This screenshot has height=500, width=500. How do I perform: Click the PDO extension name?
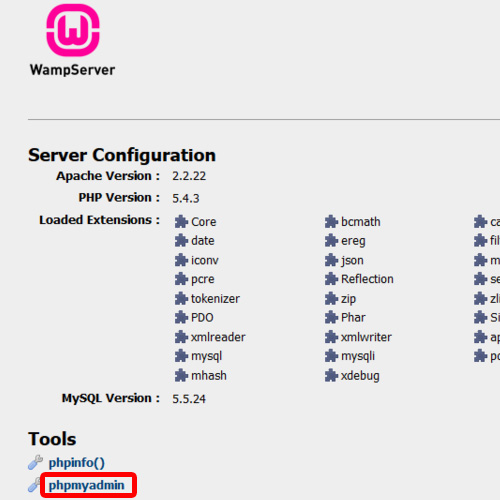202,318
